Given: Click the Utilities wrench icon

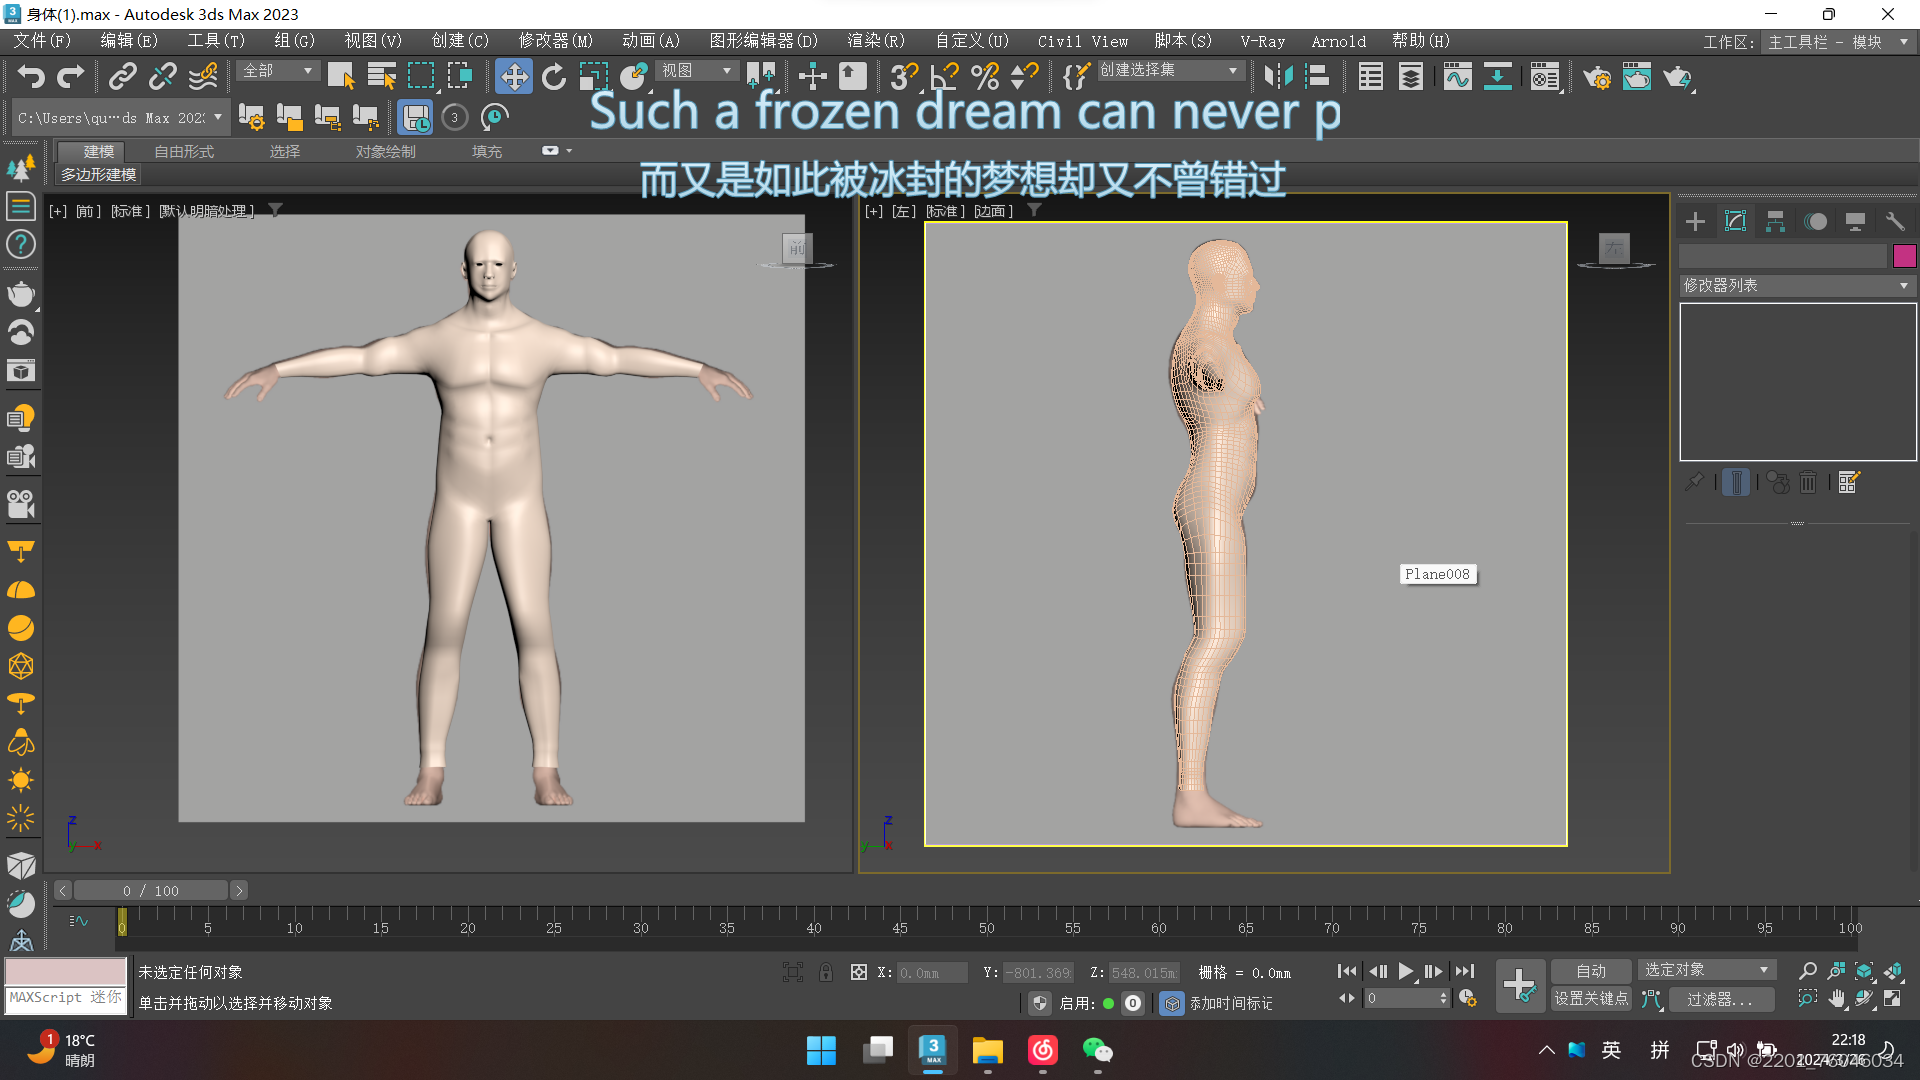Looking at the screenshot, I should pyautogui.click(x=1895, y=222).
